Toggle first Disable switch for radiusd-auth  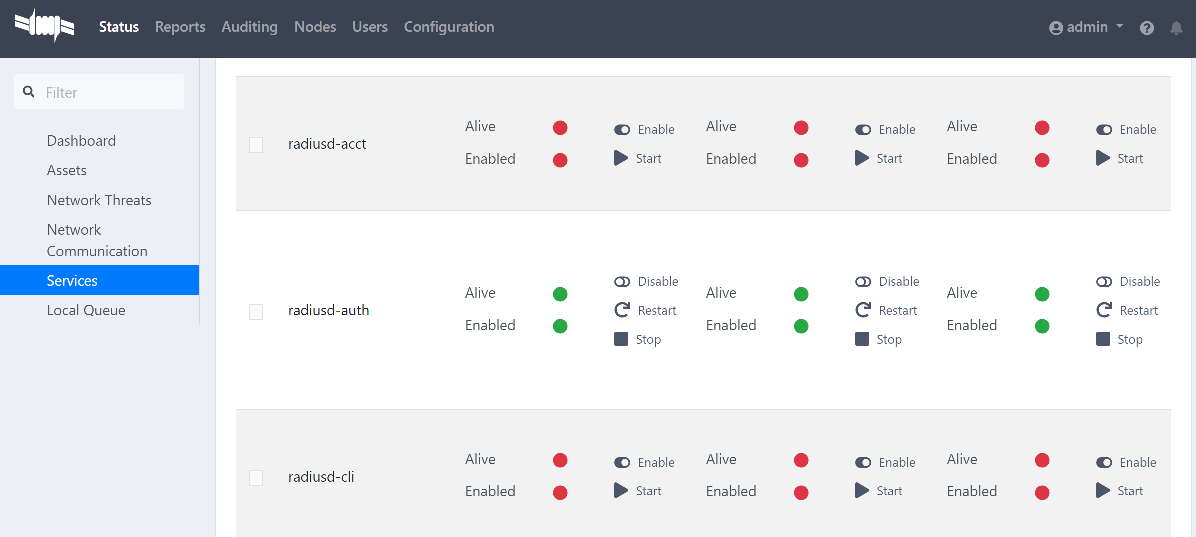pos(622,282)
